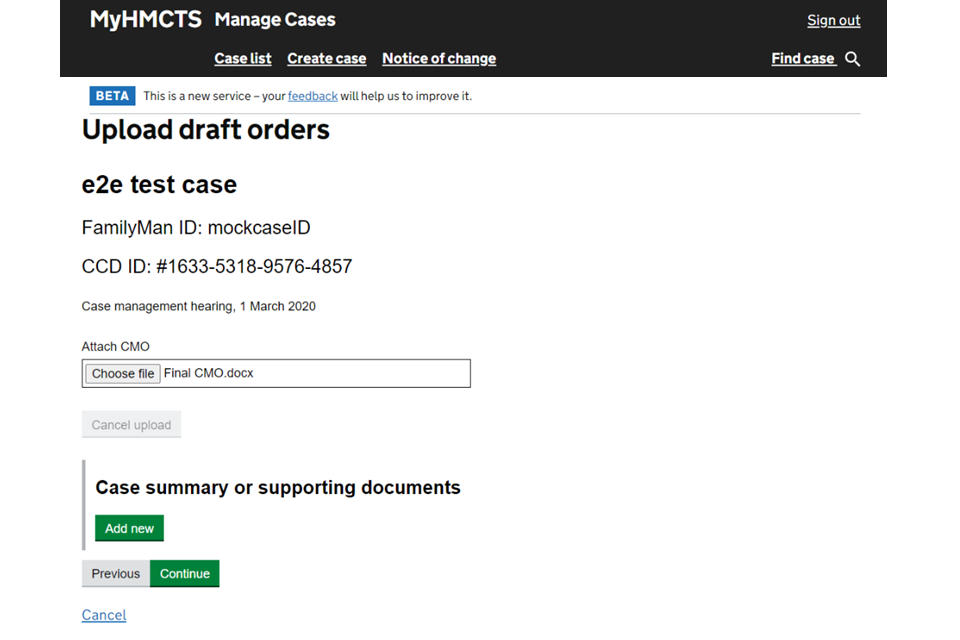Click the Attach CMO label
The image size is (960, 640).
click(116, 347)
